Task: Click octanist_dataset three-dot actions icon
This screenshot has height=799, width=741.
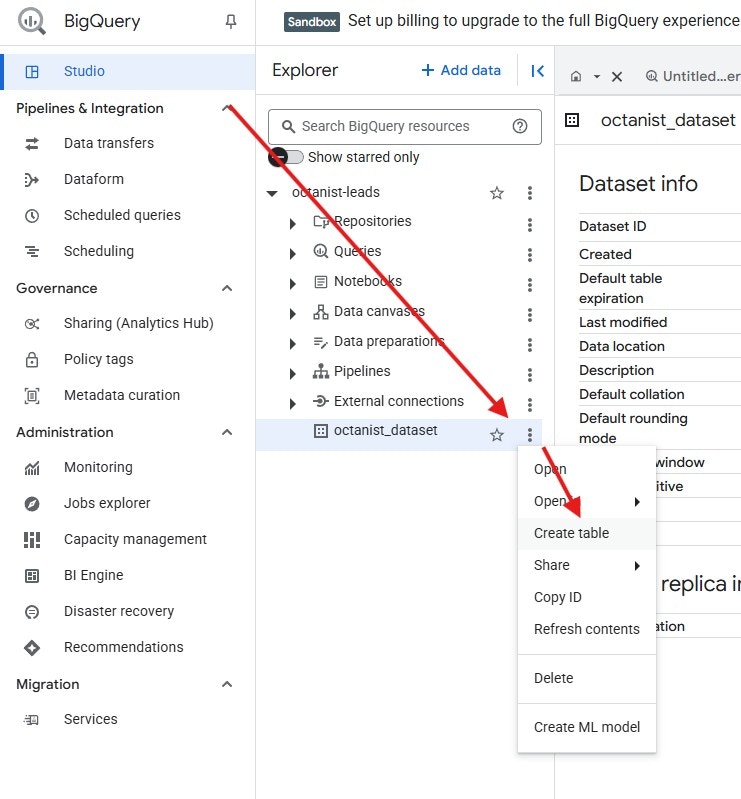Action: pos(530,435)
